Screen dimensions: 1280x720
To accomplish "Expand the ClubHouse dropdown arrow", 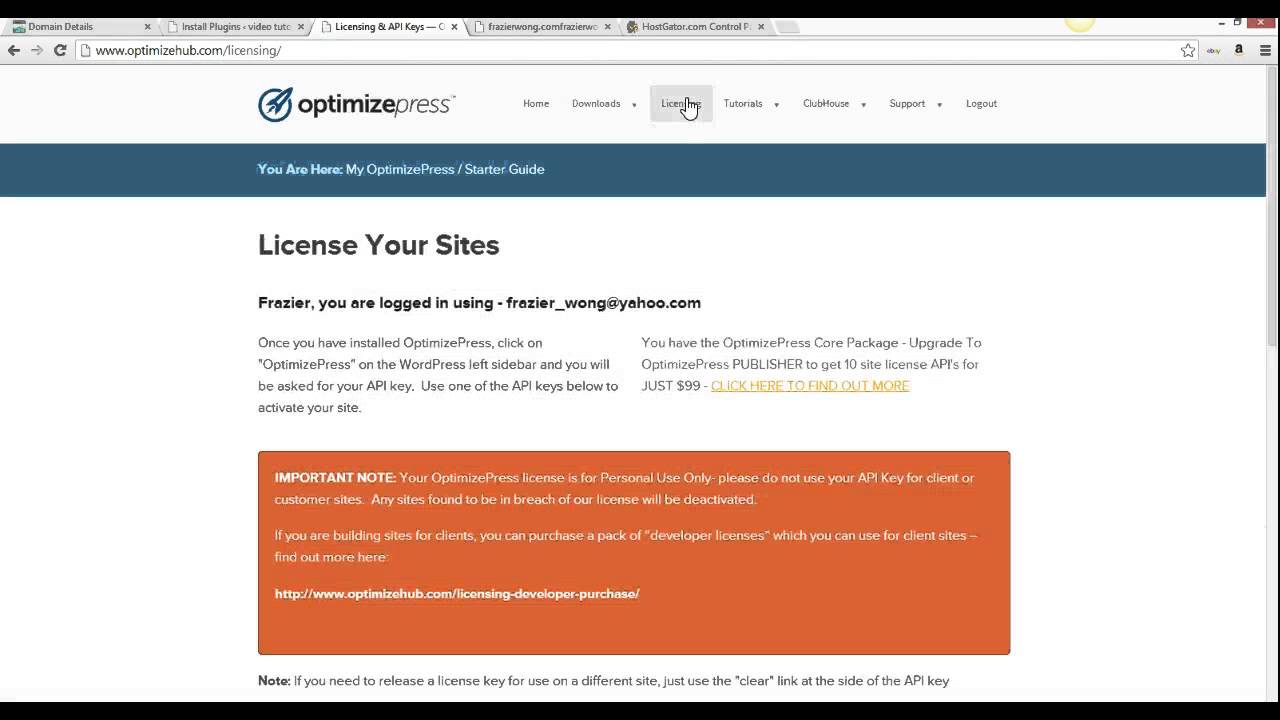I will point(863,105).
